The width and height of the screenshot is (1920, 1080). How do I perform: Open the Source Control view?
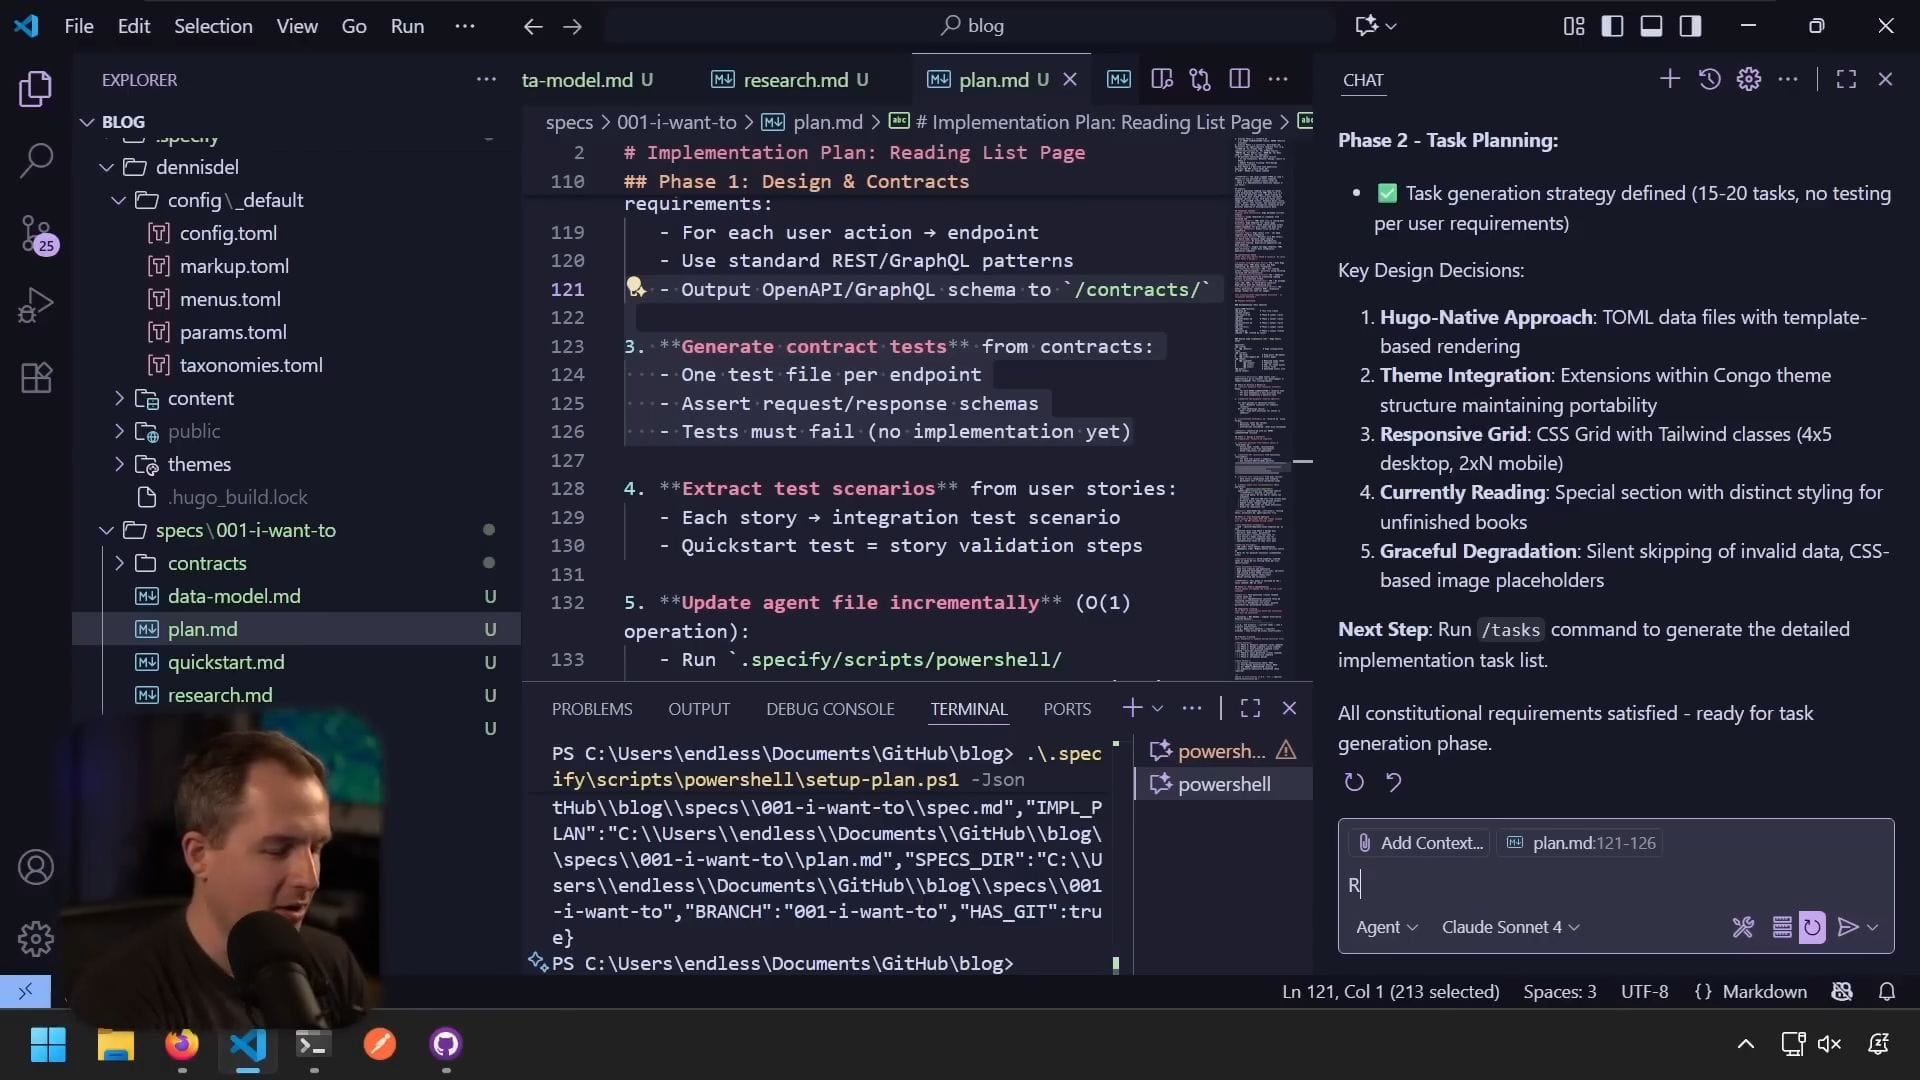pos(36,233)
